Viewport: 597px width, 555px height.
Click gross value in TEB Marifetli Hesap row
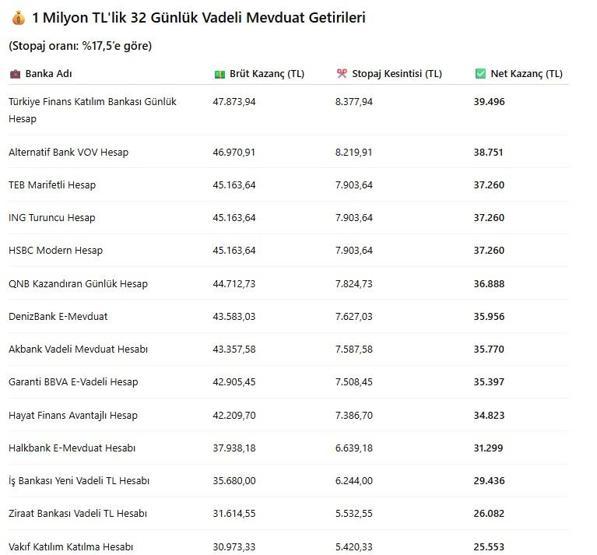[234, 185]
